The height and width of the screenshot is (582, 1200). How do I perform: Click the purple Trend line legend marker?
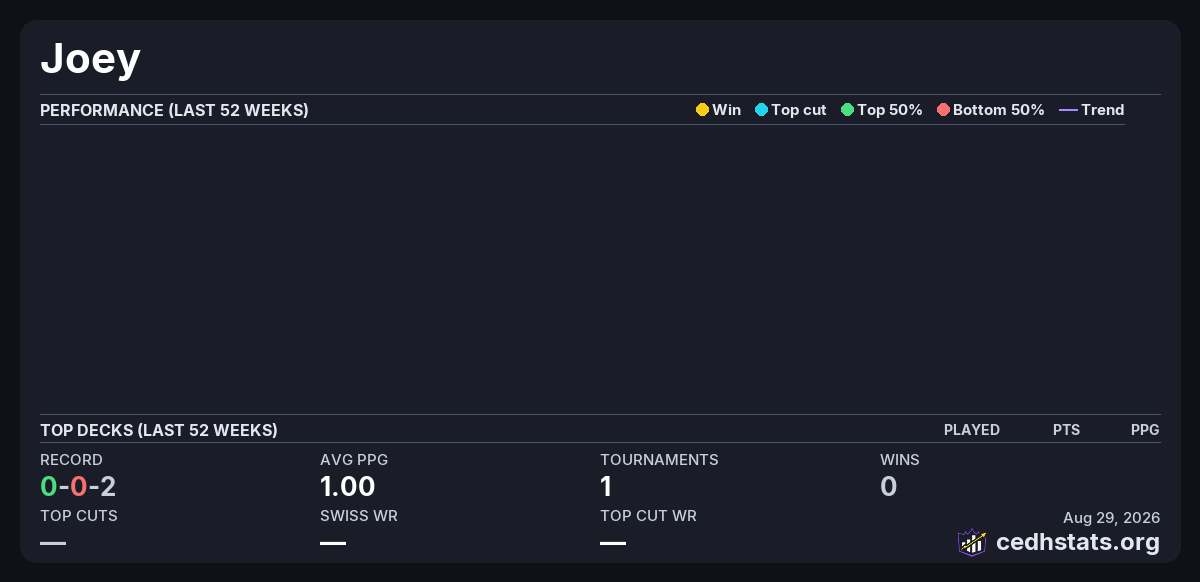pos(1068,110)
